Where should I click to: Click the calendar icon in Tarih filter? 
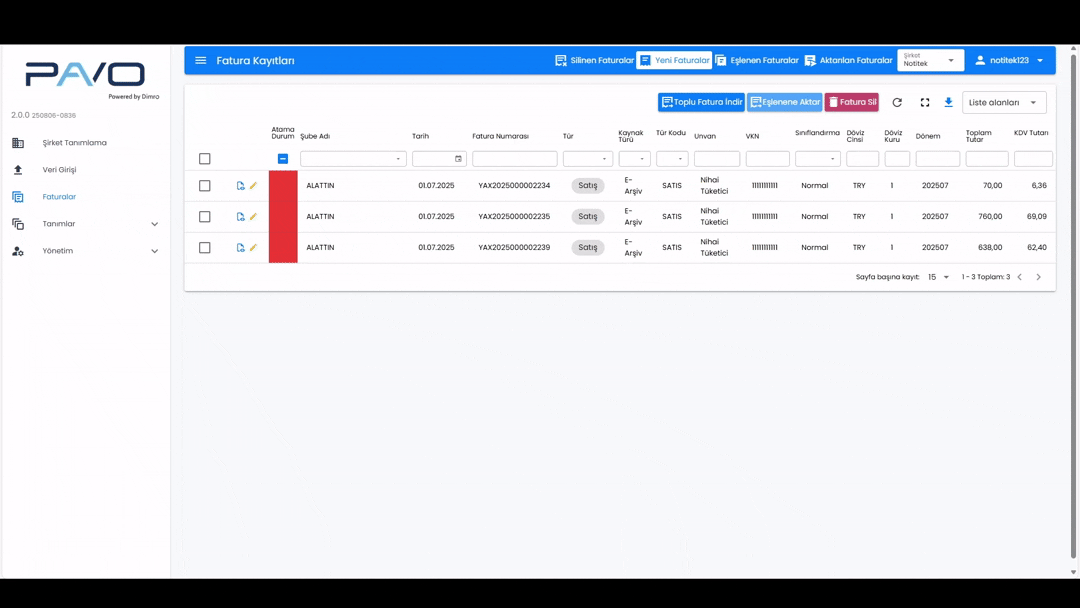[458, 159]
